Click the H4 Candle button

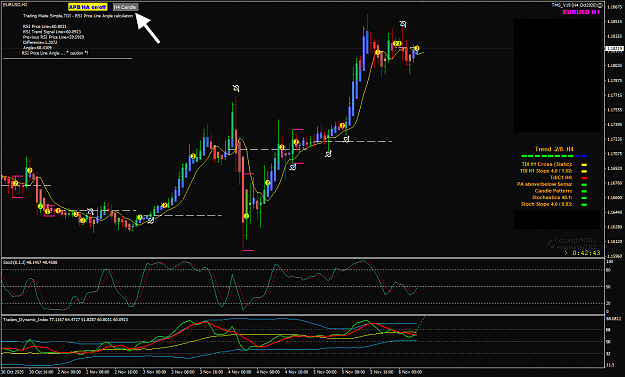point(125,7)
